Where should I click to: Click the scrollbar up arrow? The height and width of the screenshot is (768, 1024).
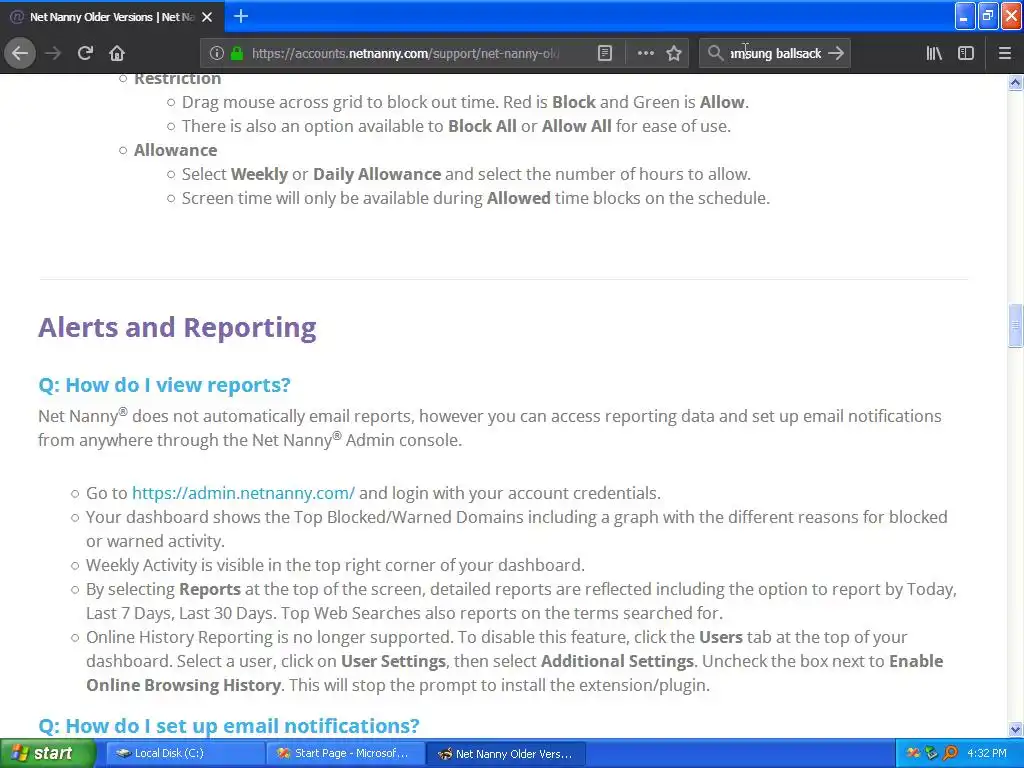pos(1015,82)
